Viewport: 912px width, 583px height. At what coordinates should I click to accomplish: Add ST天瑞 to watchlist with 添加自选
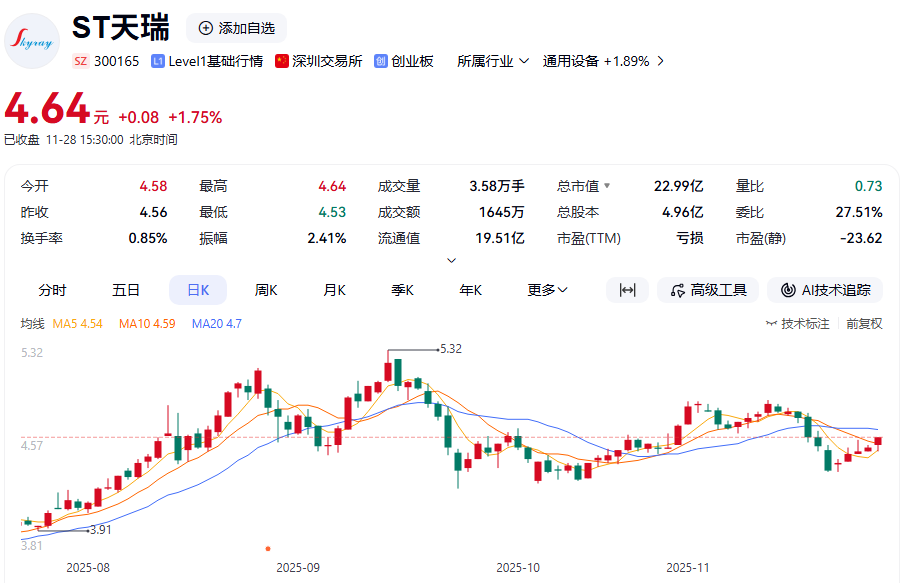coord(236,28)
